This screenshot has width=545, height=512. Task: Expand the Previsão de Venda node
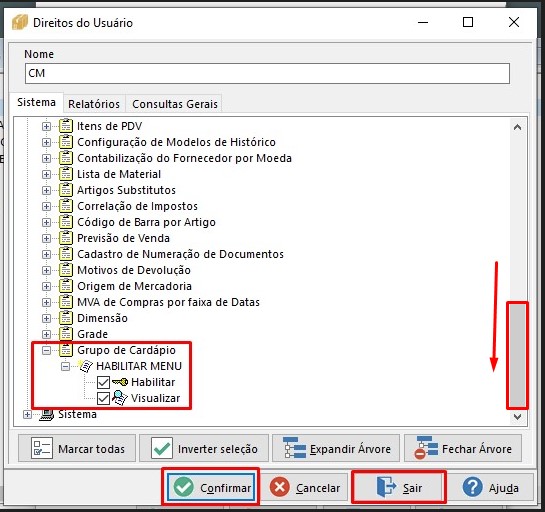coord(46,238)
